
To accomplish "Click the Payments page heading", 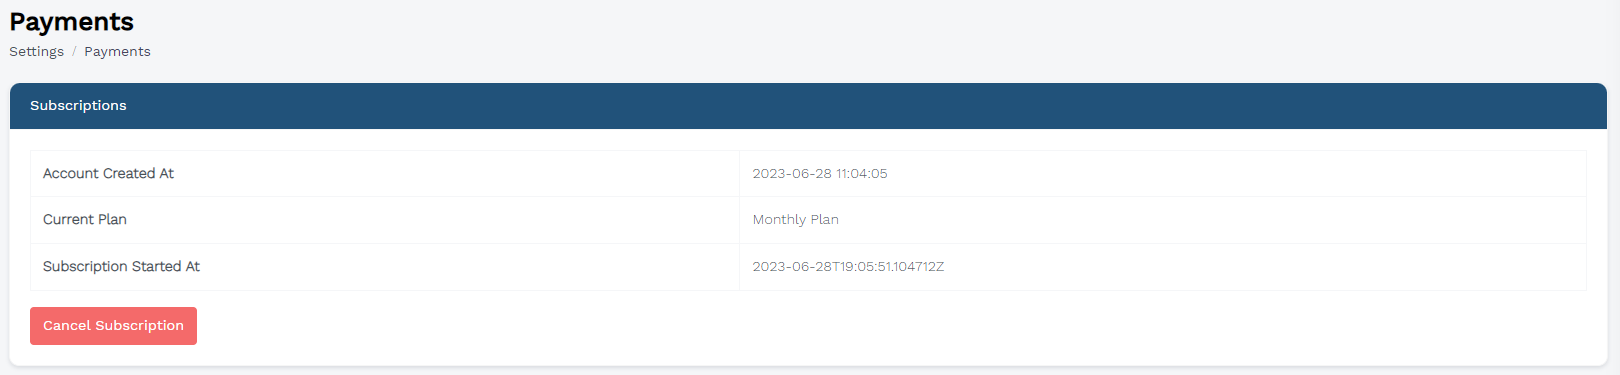I will (x=71, y=21).
